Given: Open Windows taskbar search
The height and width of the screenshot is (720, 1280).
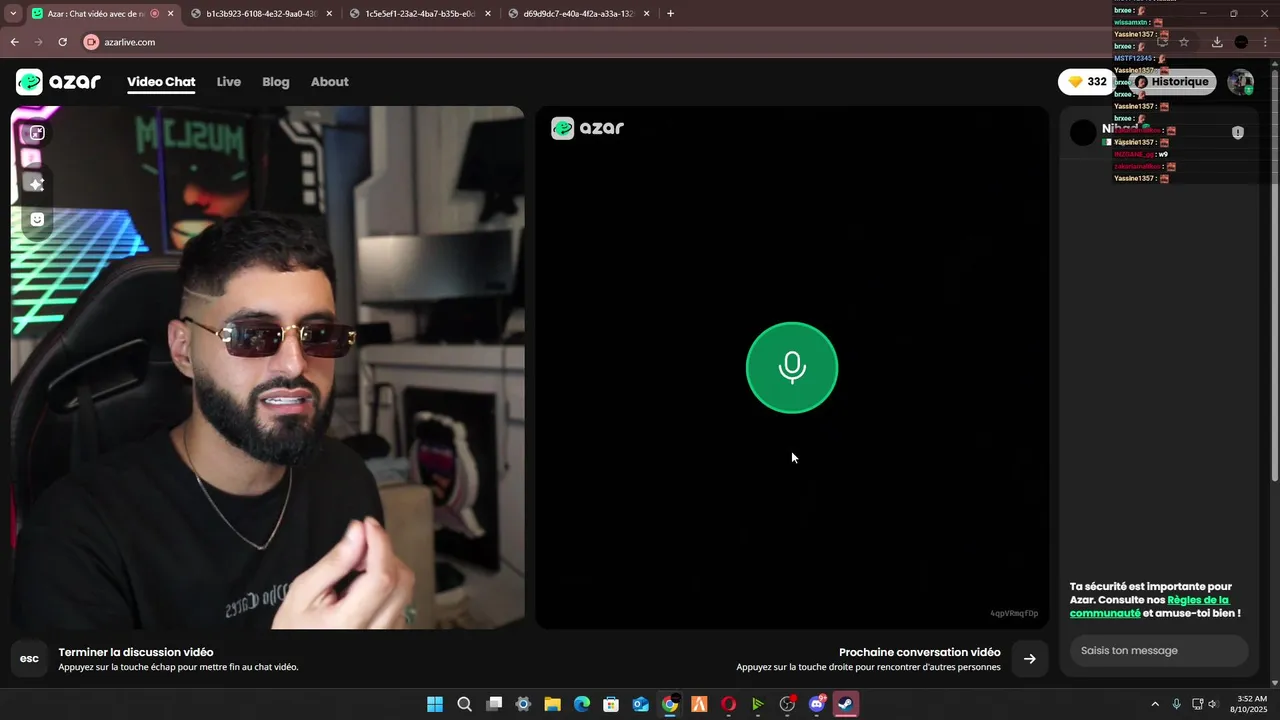Looking at the screenshot, I should coord(464,704).
